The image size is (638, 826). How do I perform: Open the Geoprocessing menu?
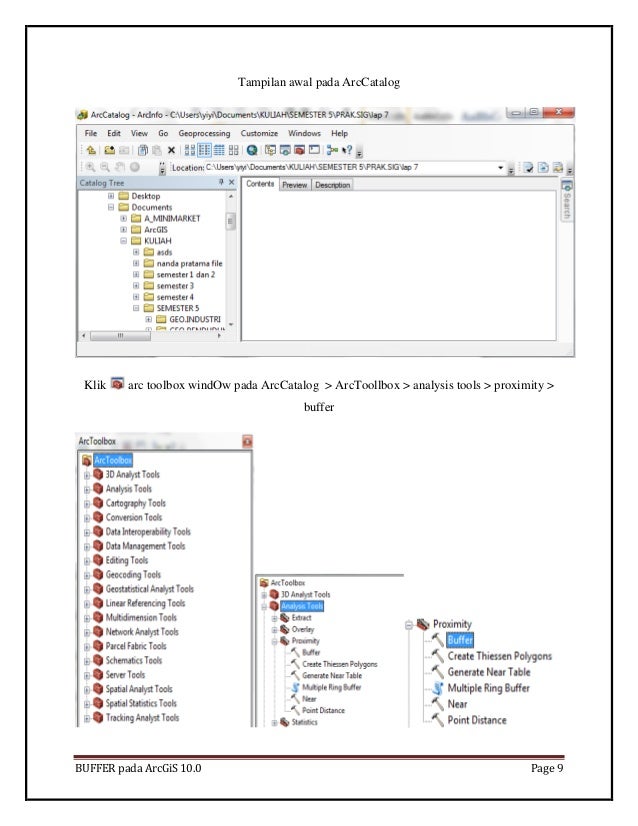coord(204,133)
